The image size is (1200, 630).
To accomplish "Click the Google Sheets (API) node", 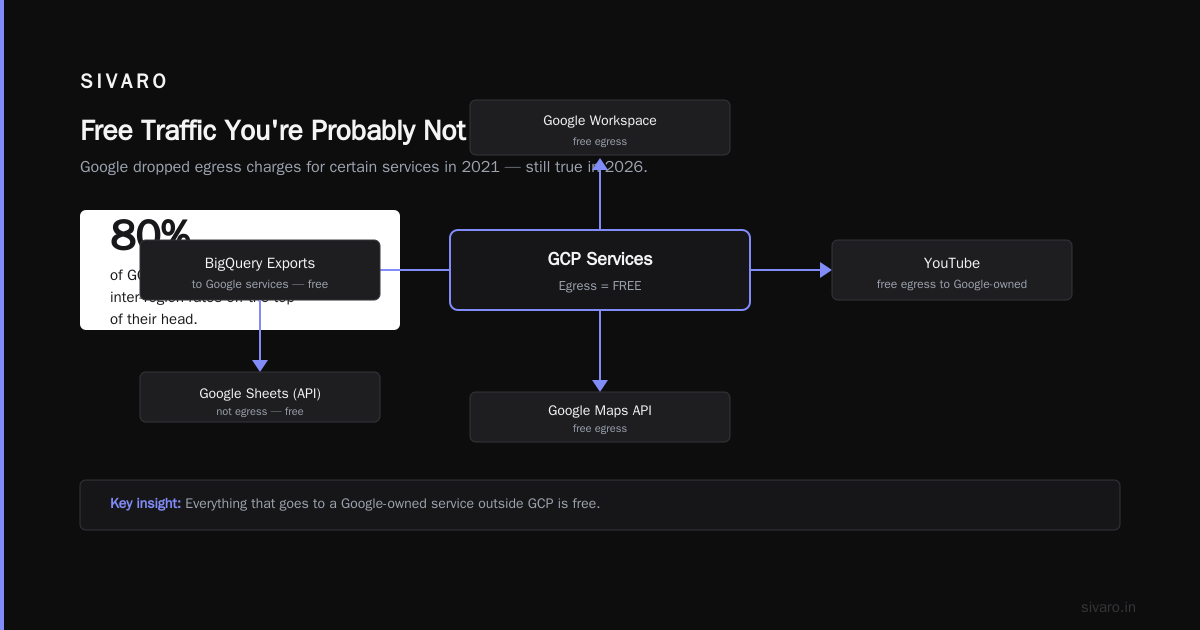I will point(260,397).
